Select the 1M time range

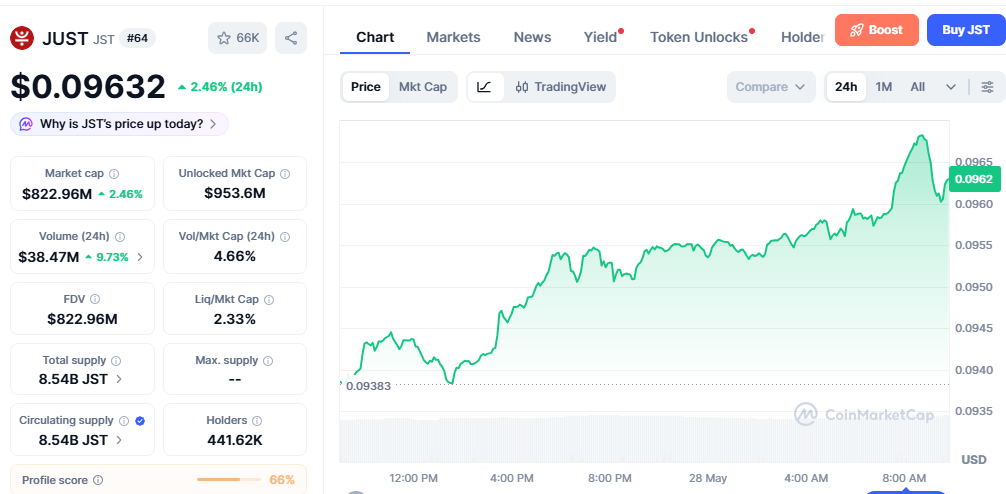tap(883, 87)
